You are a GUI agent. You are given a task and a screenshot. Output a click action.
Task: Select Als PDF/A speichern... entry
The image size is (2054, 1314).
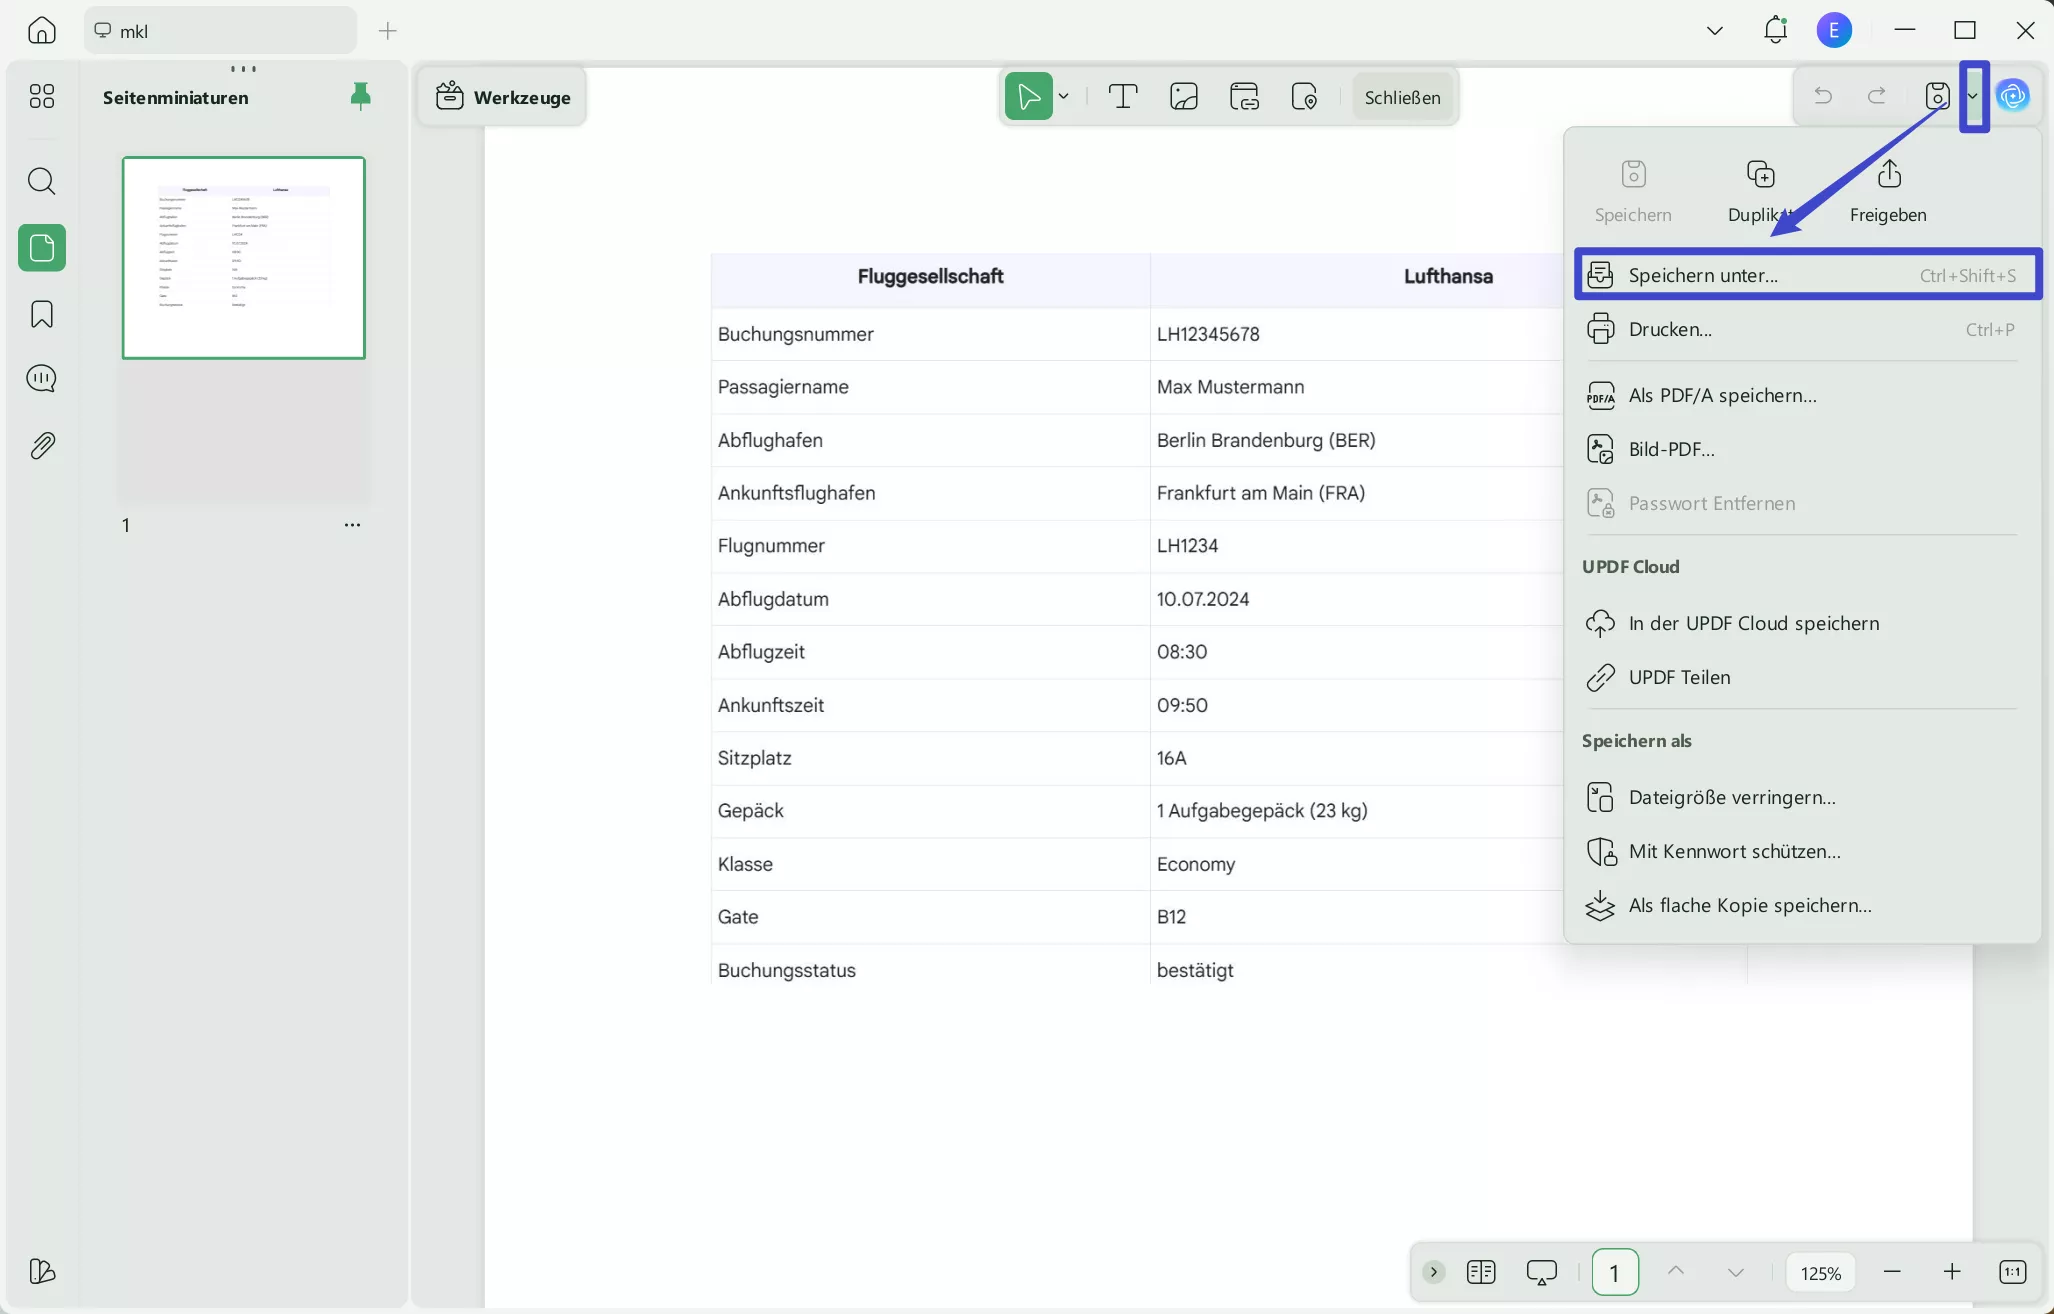tap(1802, 395)
